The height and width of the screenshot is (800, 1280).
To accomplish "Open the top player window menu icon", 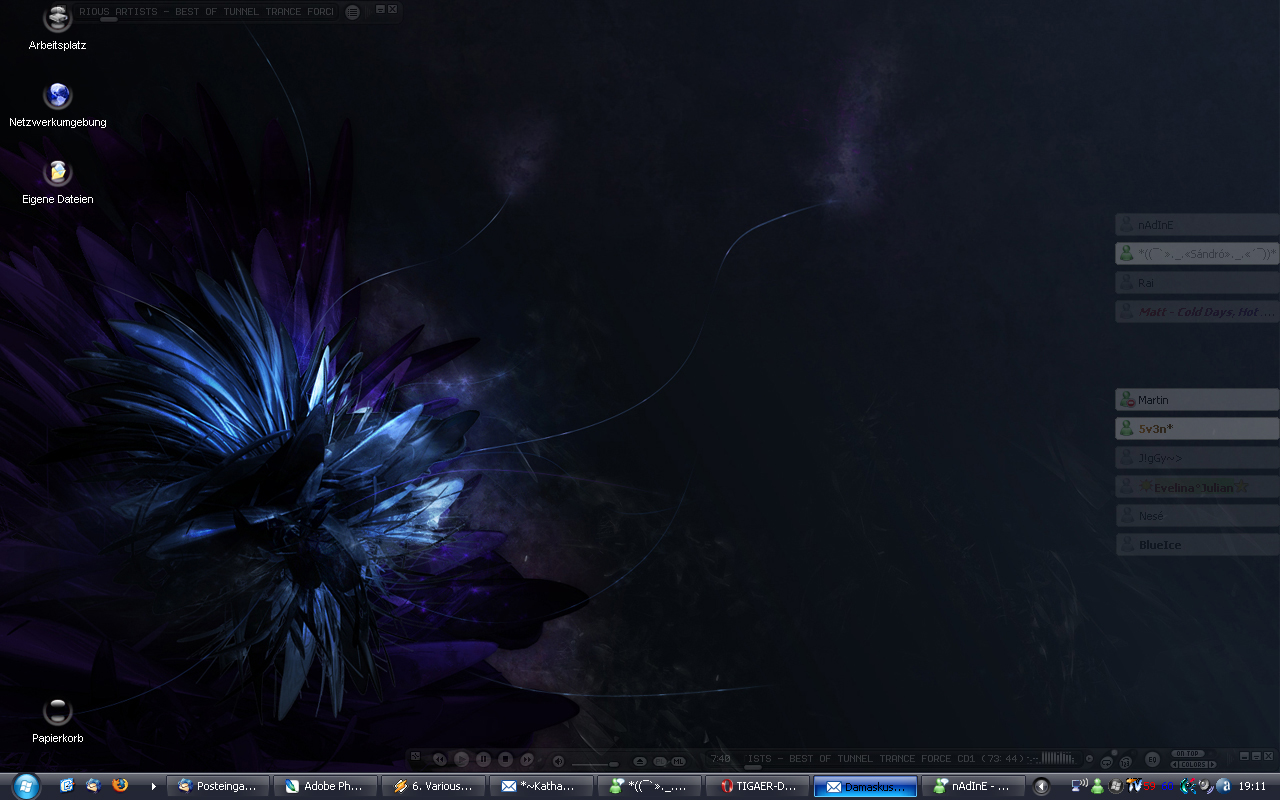I will point(352,12).
